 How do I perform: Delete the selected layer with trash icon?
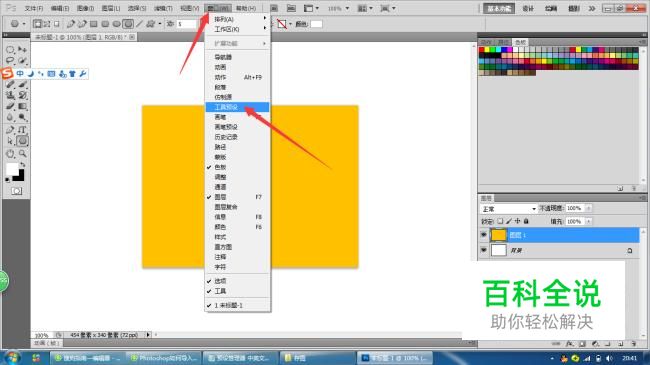click(x=634, y=343)
